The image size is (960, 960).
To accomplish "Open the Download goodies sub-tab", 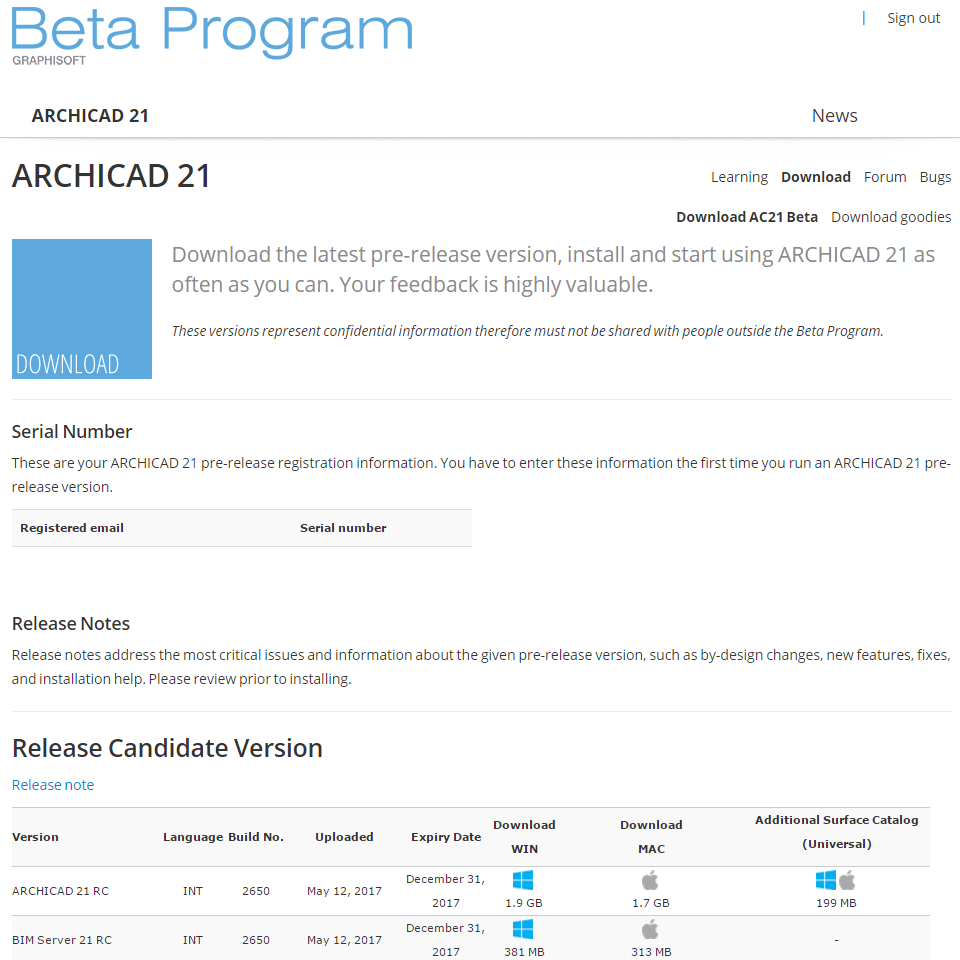I will (x=891, y=217).
